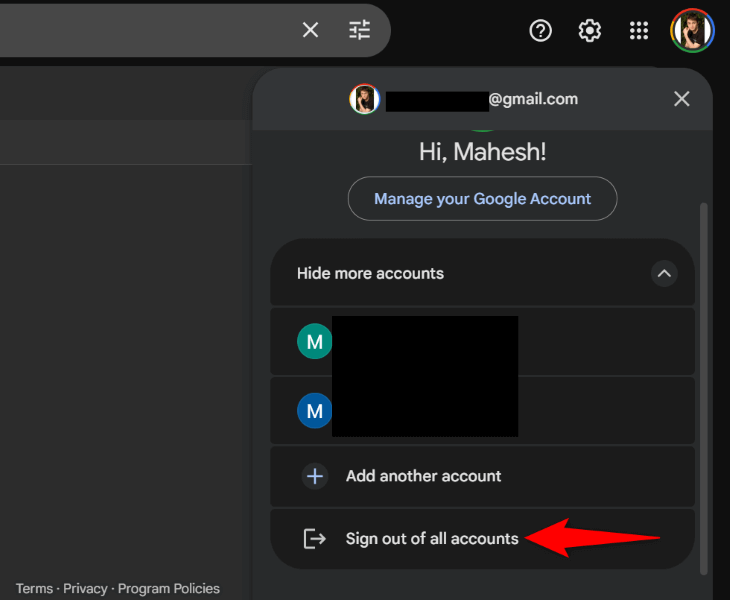Click Hide more accounts label

tap(370, 273)
